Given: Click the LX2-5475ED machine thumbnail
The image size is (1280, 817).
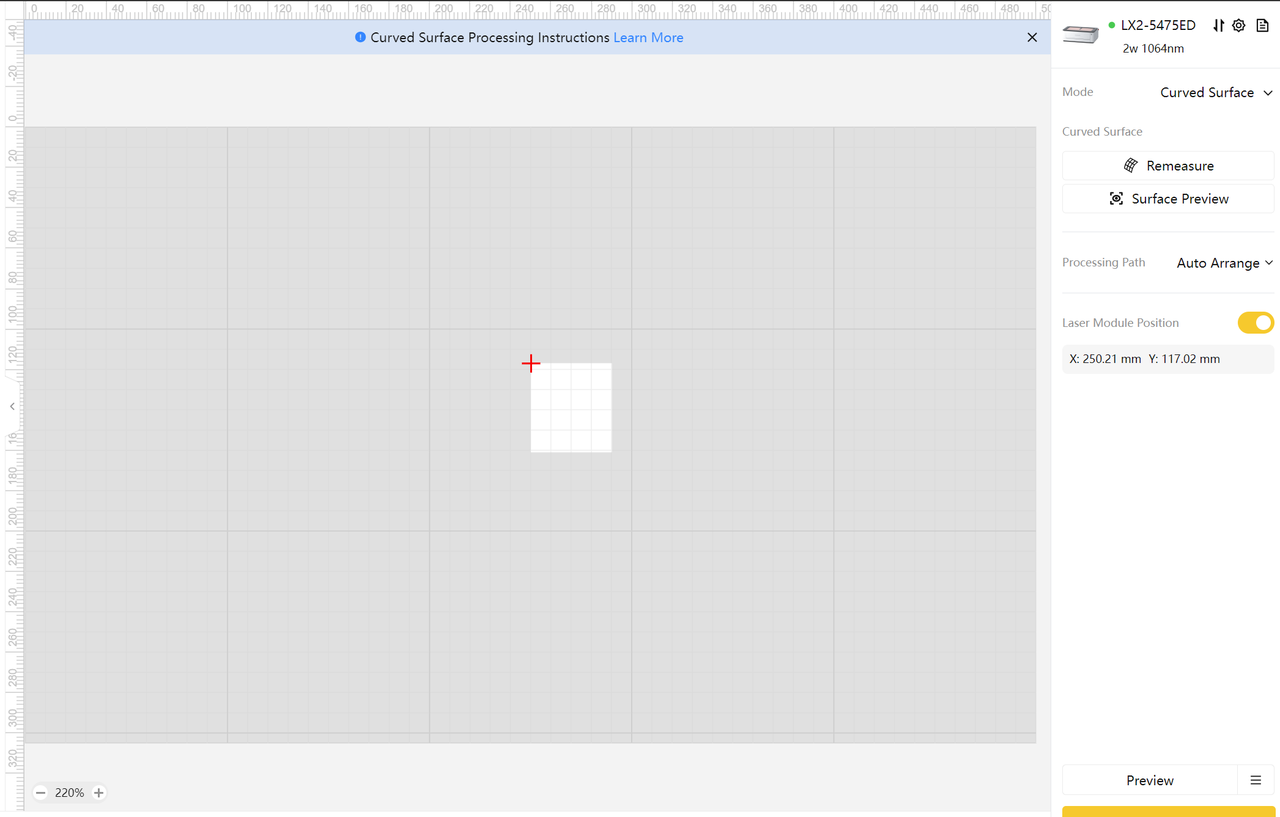Looking at the screenshot, I should point(1080,35).
